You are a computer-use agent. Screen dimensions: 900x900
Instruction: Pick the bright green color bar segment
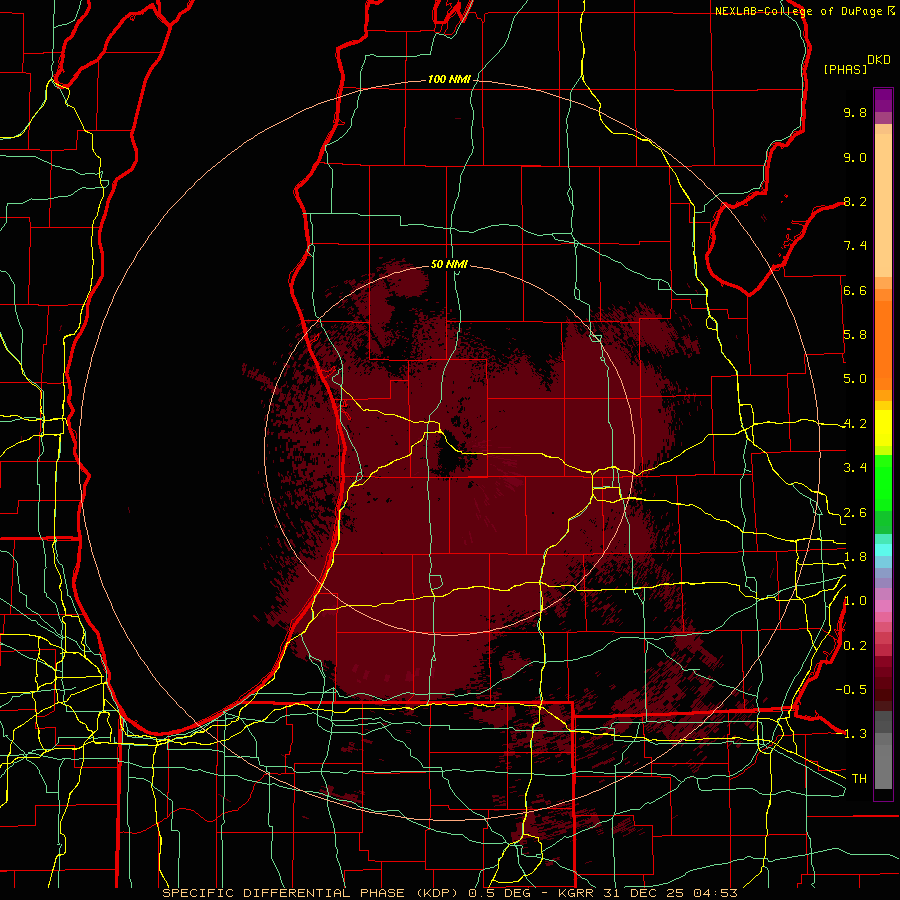(x=883, y=483)
